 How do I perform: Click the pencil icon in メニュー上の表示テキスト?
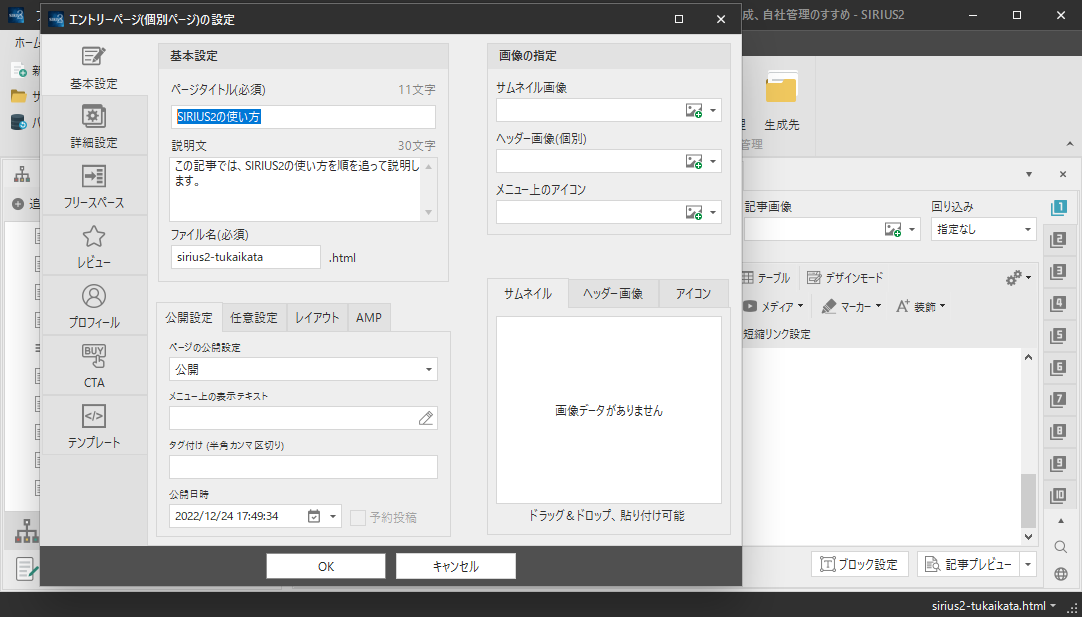(x=425, y=418)
